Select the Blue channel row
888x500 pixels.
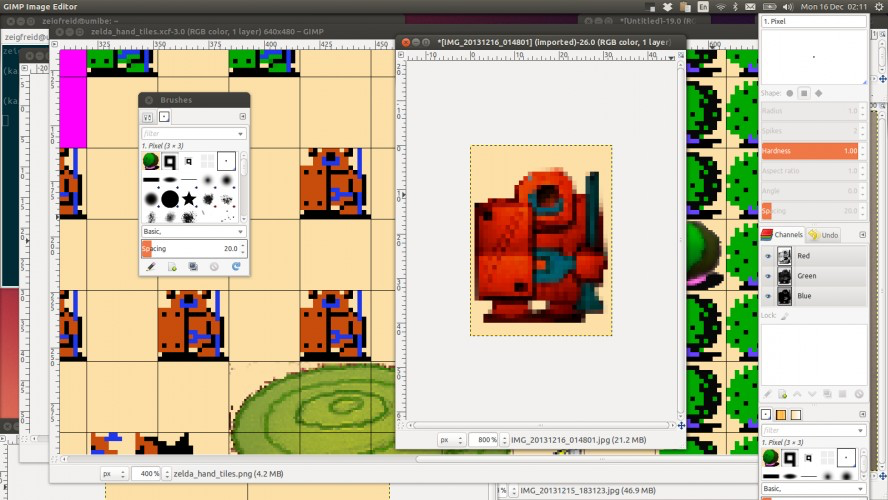[814, 296]
